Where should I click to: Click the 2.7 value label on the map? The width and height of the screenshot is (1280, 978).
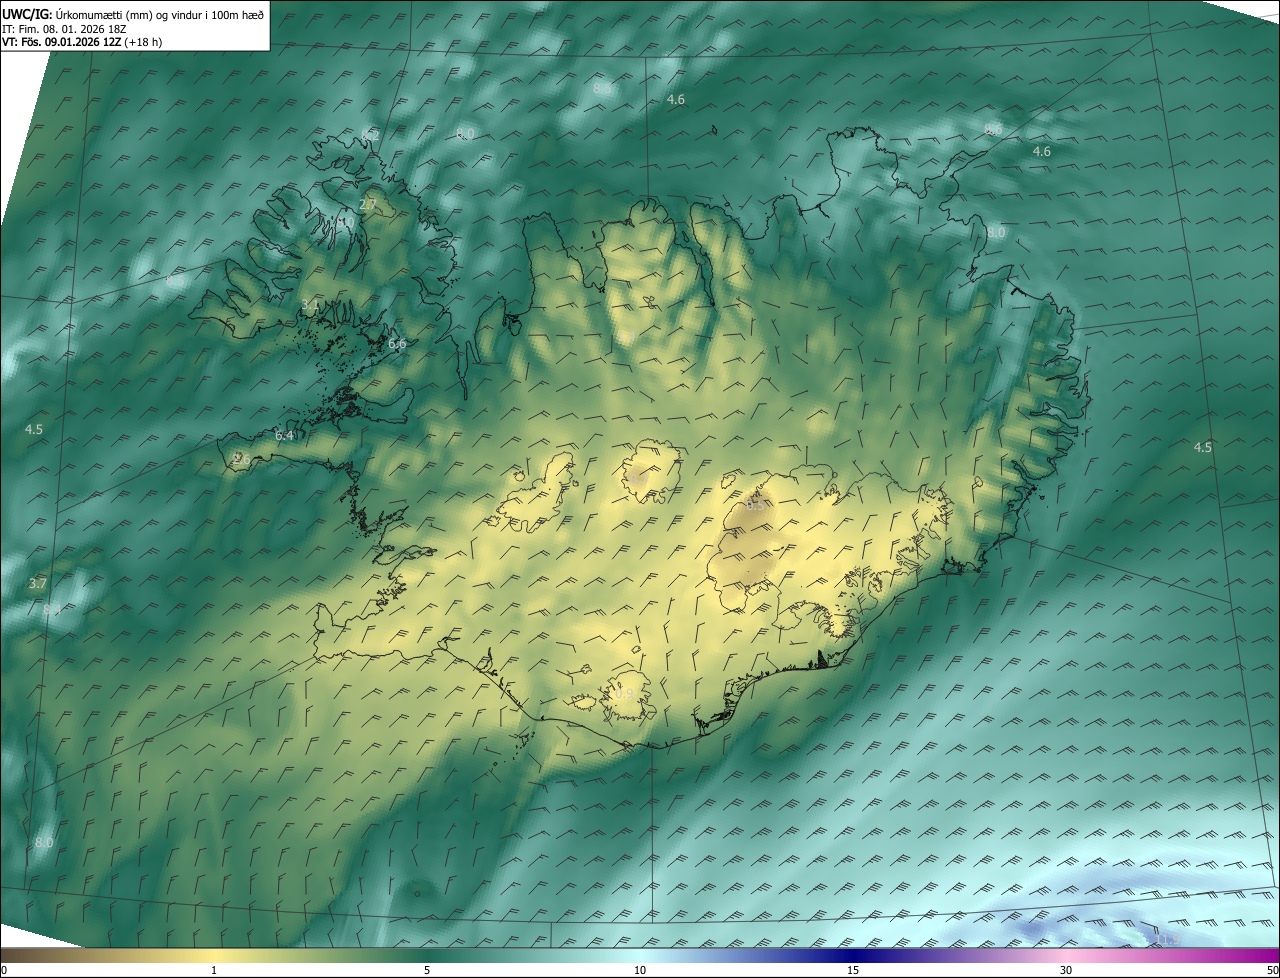click(368, 205)
